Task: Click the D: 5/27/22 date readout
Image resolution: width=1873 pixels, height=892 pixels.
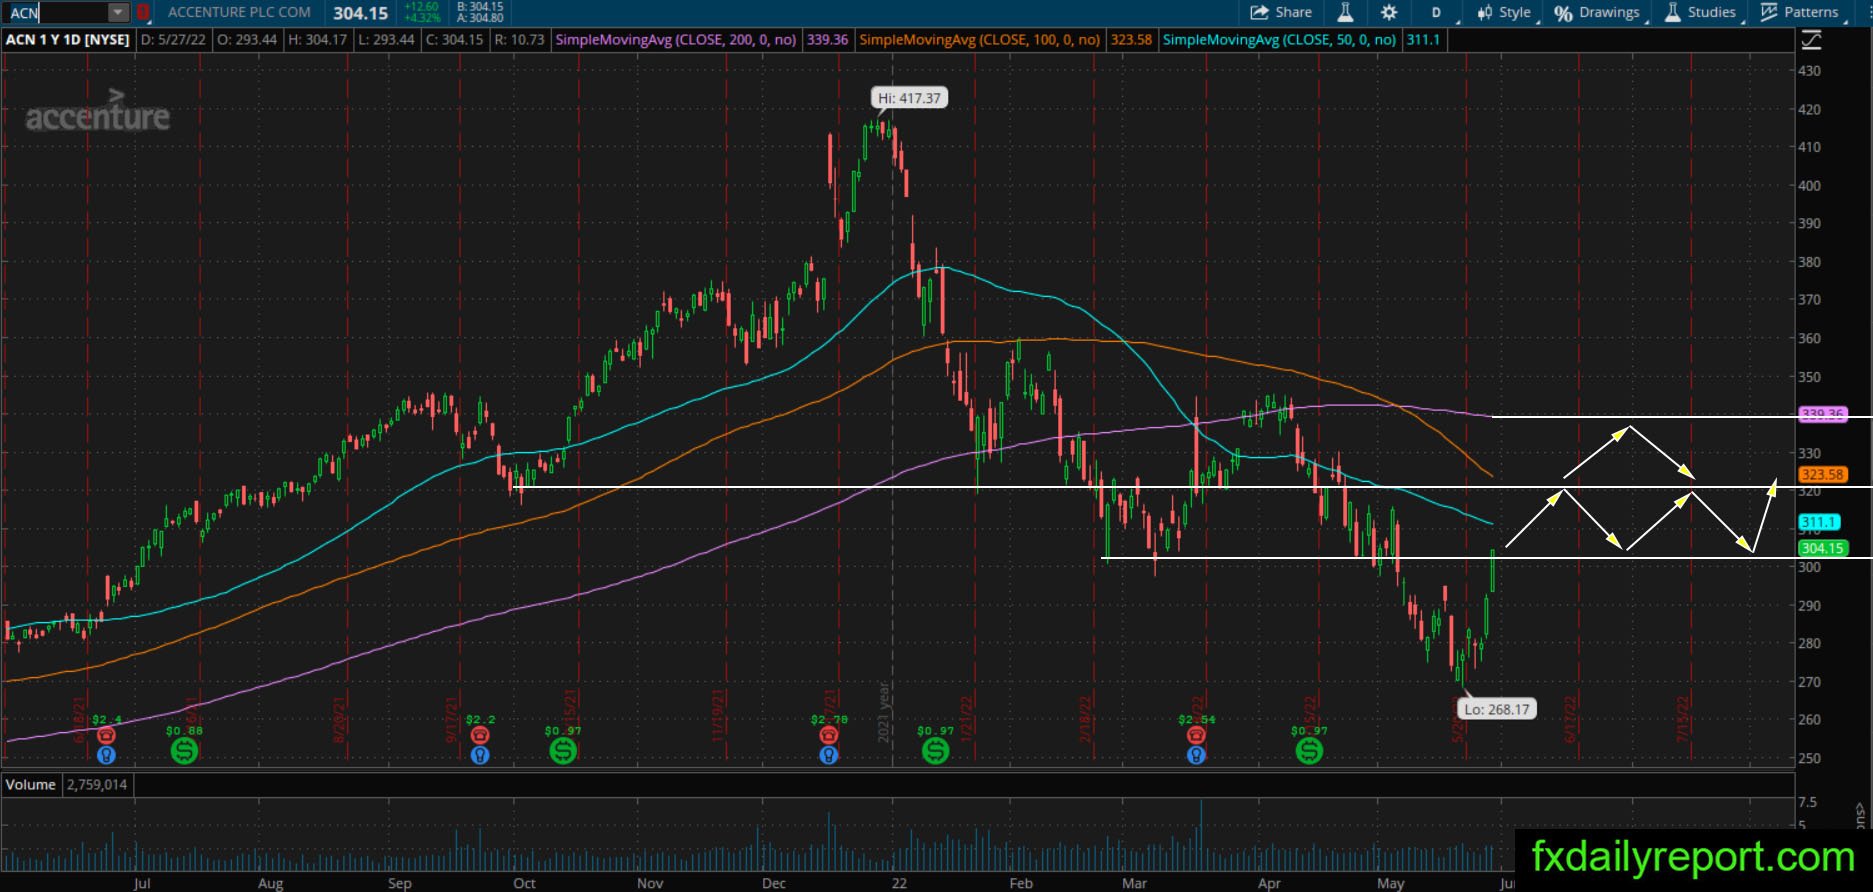Action: pos(176,40)
